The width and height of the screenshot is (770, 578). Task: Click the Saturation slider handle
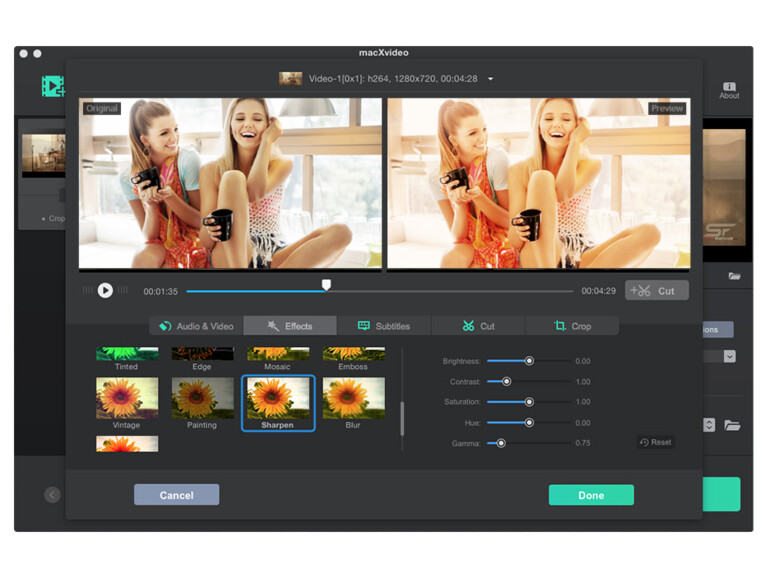coord(529,402)
